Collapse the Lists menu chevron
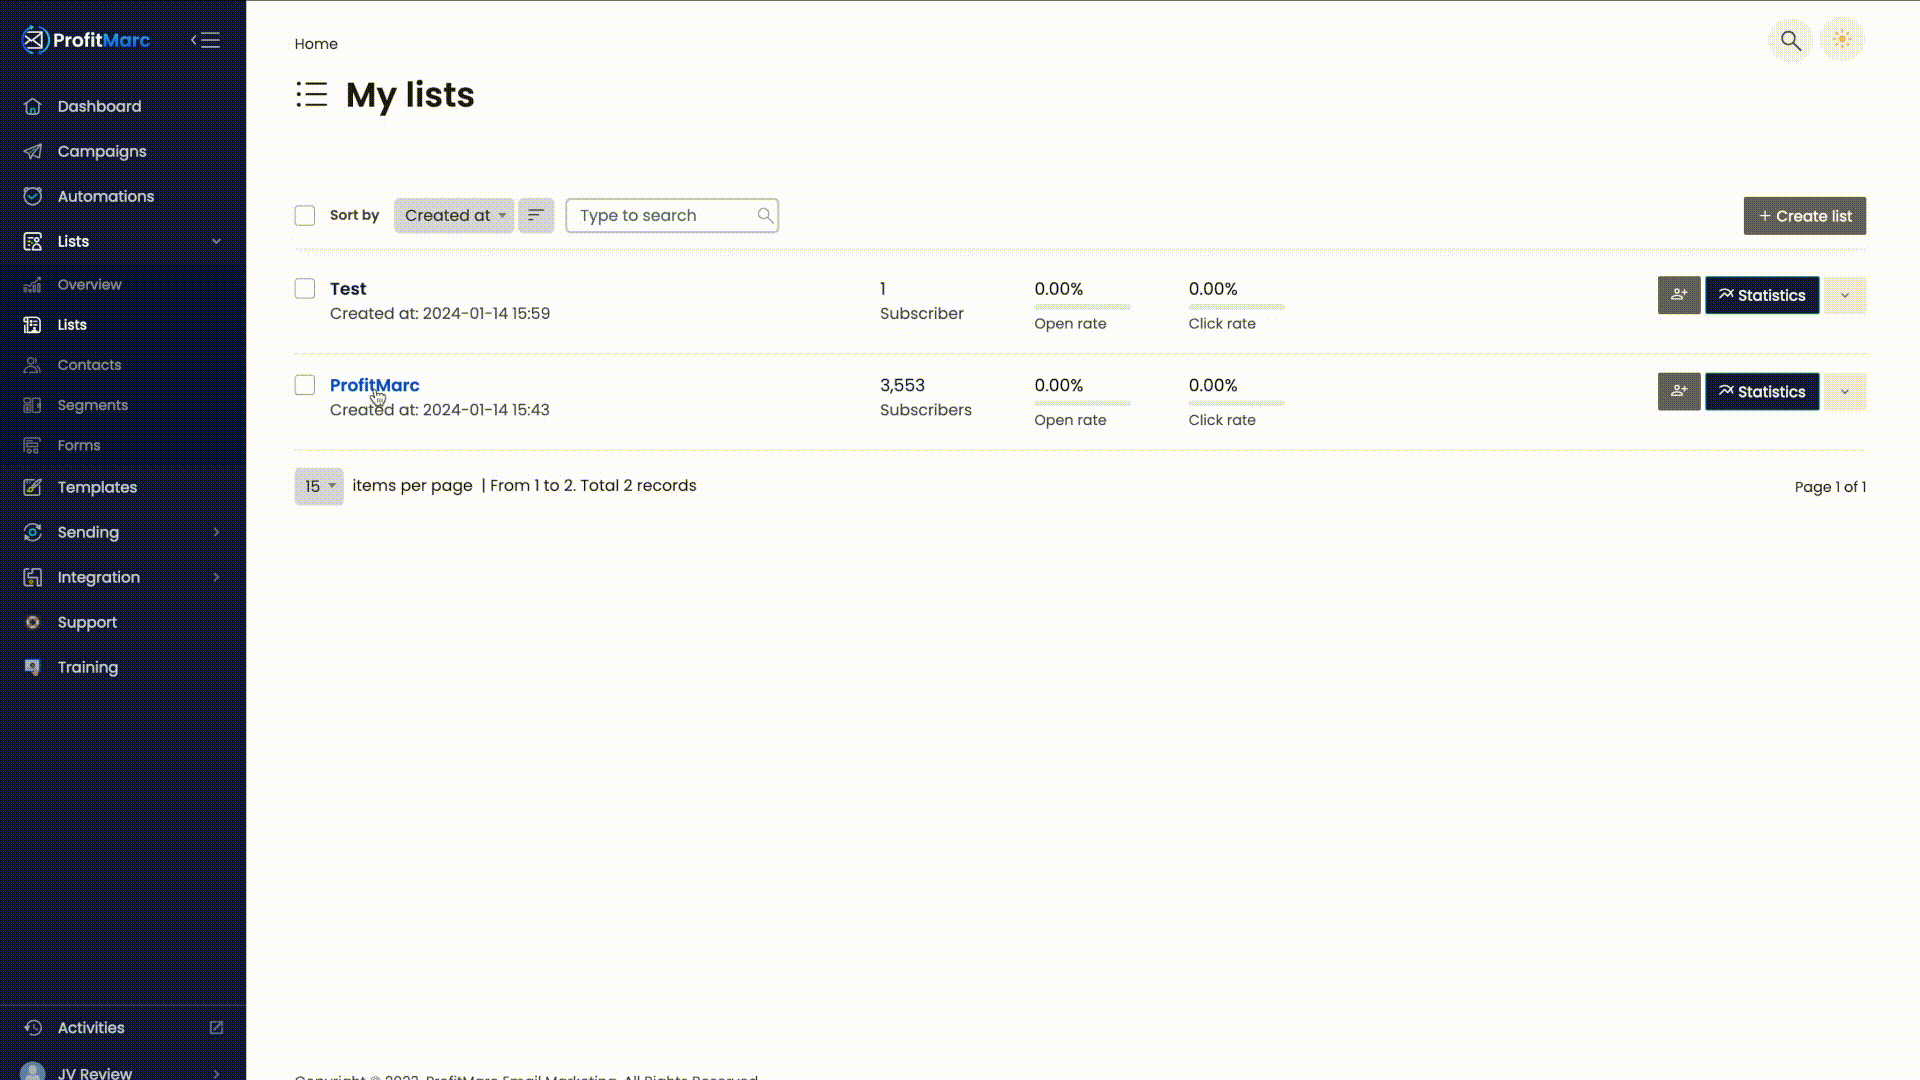This screenshot has height=1080, width=1920. [216, 241]
